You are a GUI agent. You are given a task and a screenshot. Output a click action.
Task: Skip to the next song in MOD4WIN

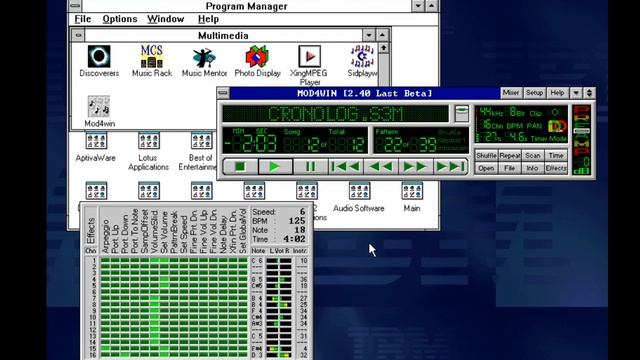coord(450,167)
